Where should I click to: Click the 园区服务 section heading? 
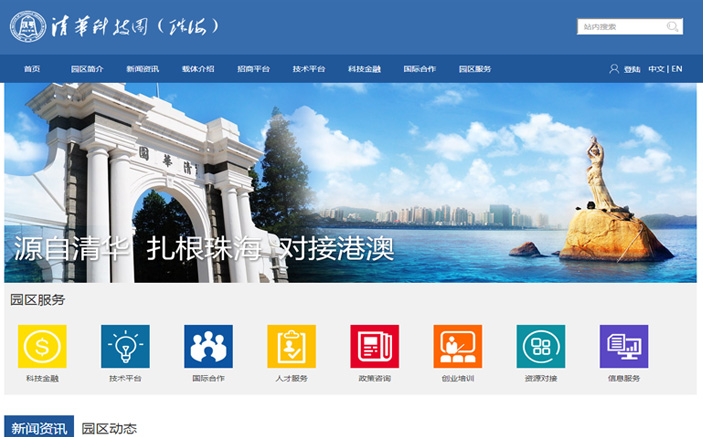(38, 300)
